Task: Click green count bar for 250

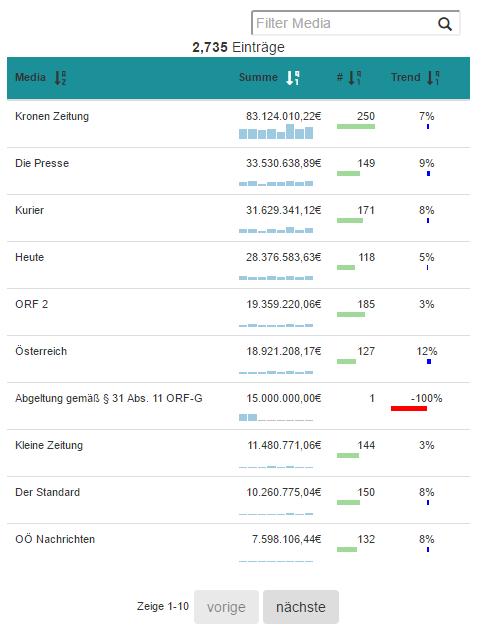Action: tap(356, 126)
